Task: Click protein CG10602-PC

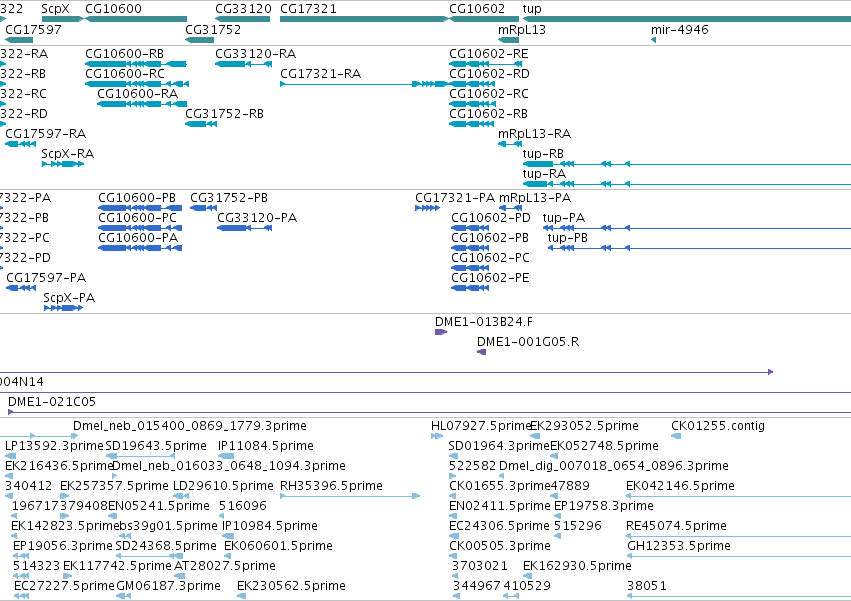Action: tap(490, 258)
